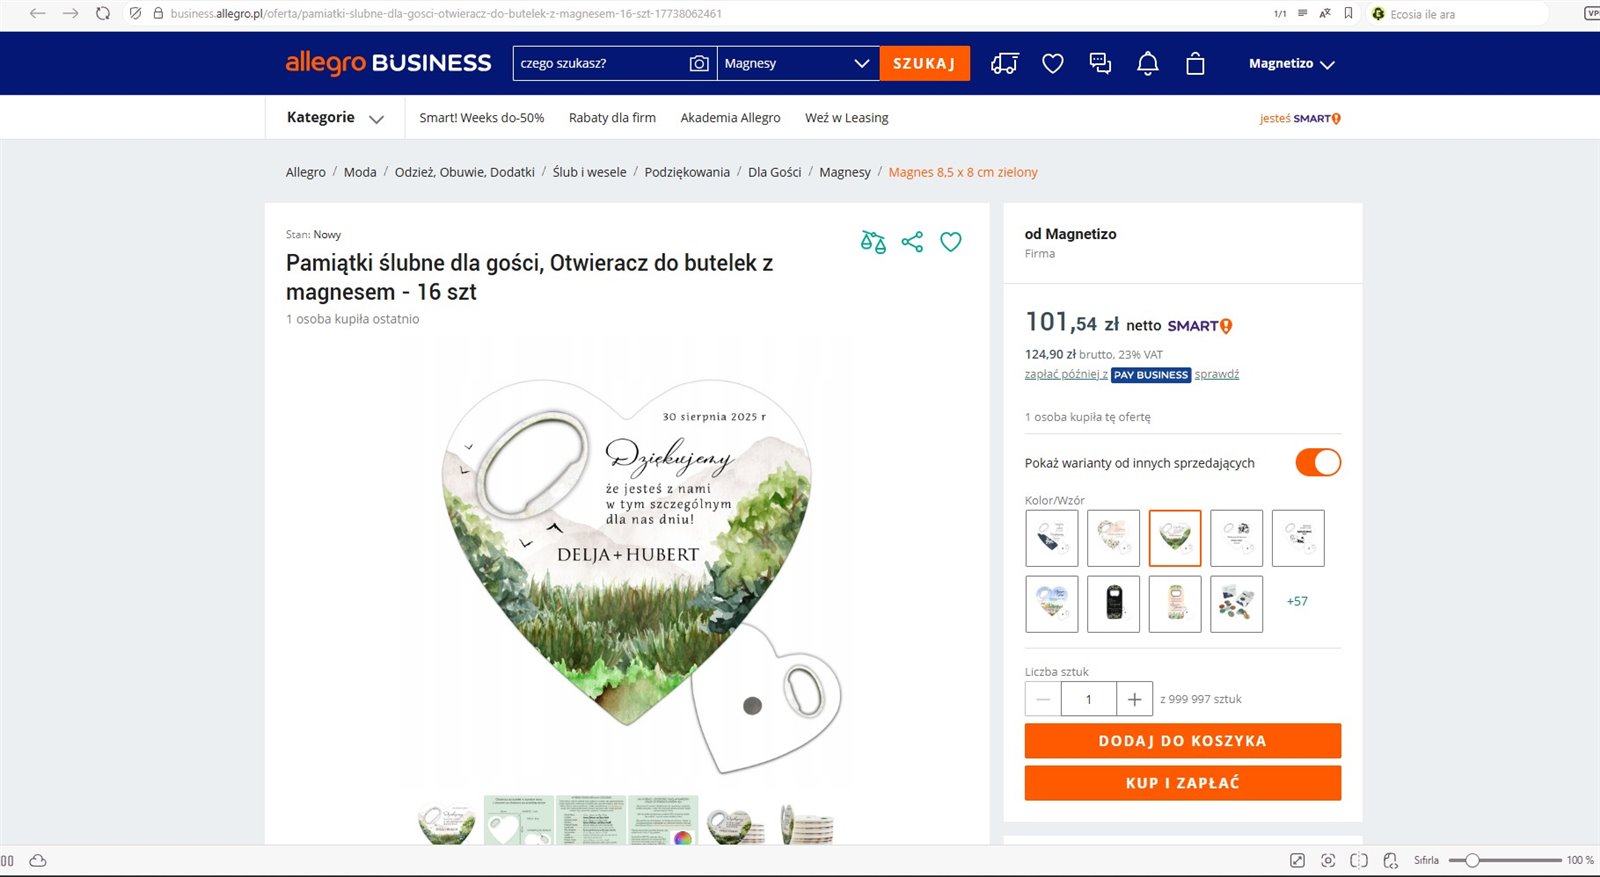Click the DODAJ DO KOSZYKA button
The image size is (1600, 877).
click(1182, 741)
